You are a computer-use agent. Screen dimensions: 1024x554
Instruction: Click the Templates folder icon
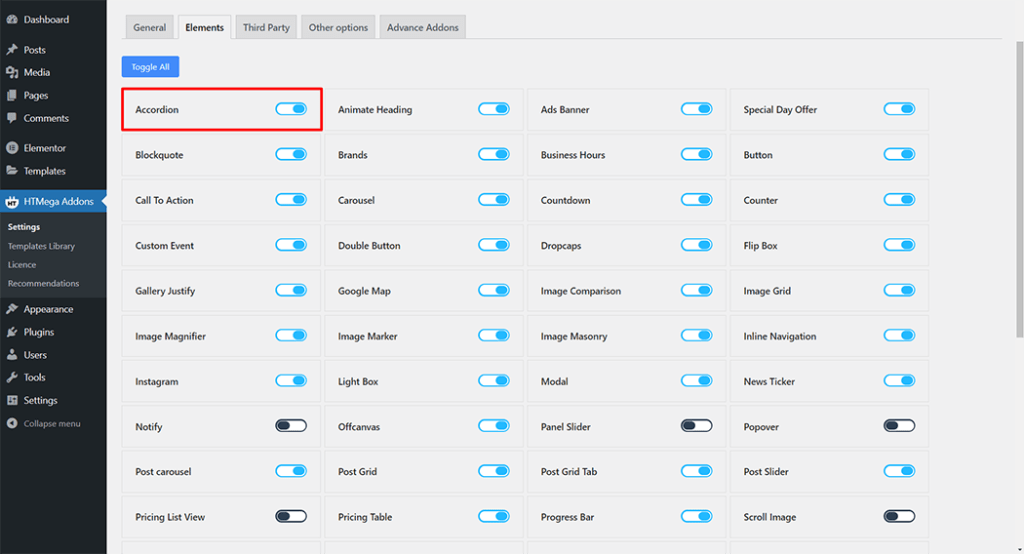(12, 171)
